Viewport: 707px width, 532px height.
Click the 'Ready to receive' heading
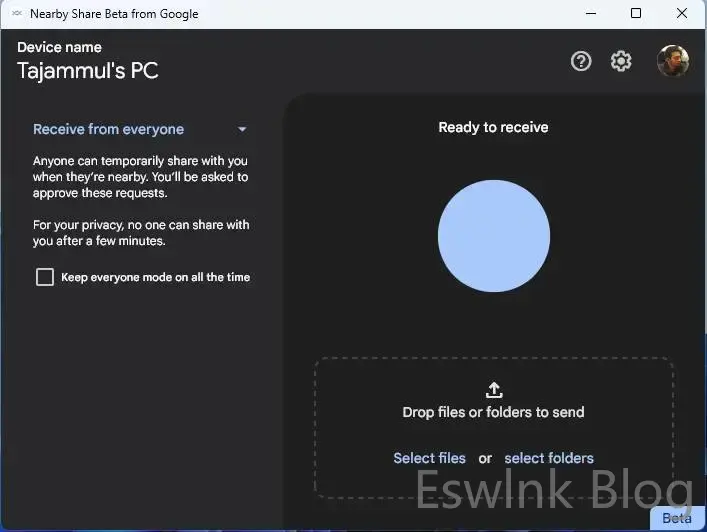(493, 127)
